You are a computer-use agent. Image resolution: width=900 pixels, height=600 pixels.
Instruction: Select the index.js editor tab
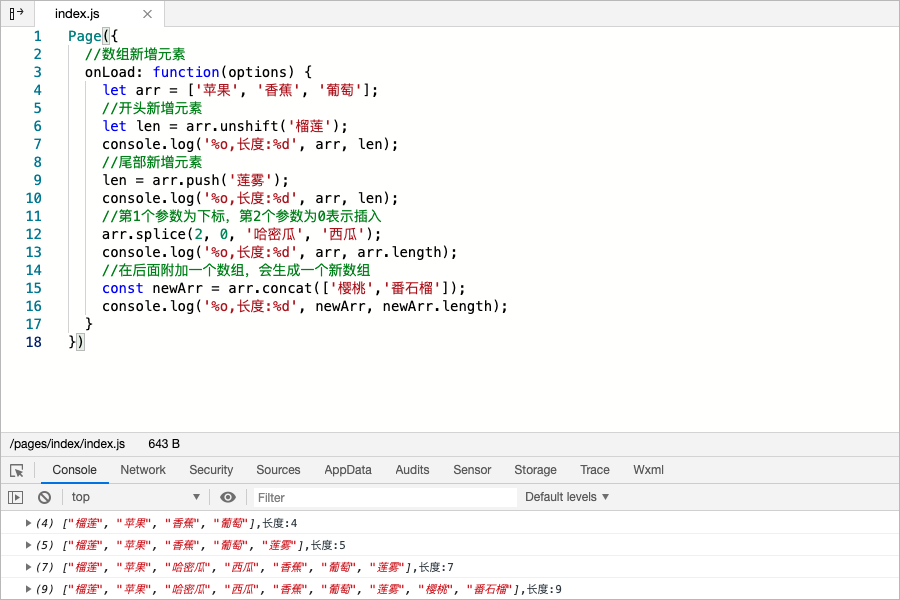point(99,14)
